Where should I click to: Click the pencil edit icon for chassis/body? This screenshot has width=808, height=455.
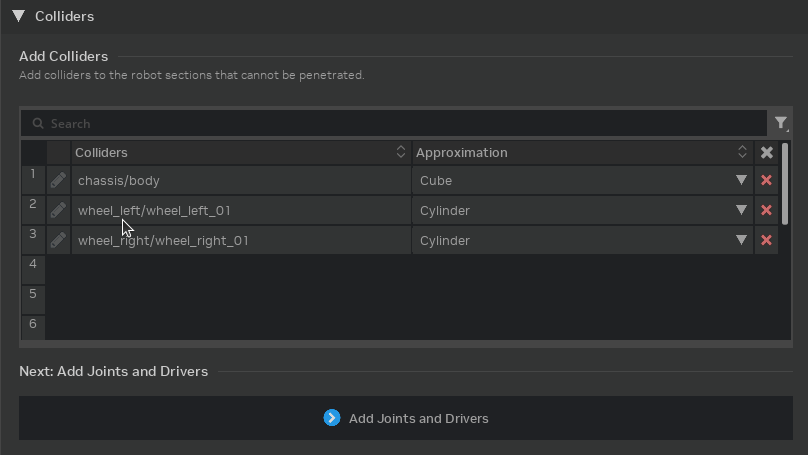point(59,181)
